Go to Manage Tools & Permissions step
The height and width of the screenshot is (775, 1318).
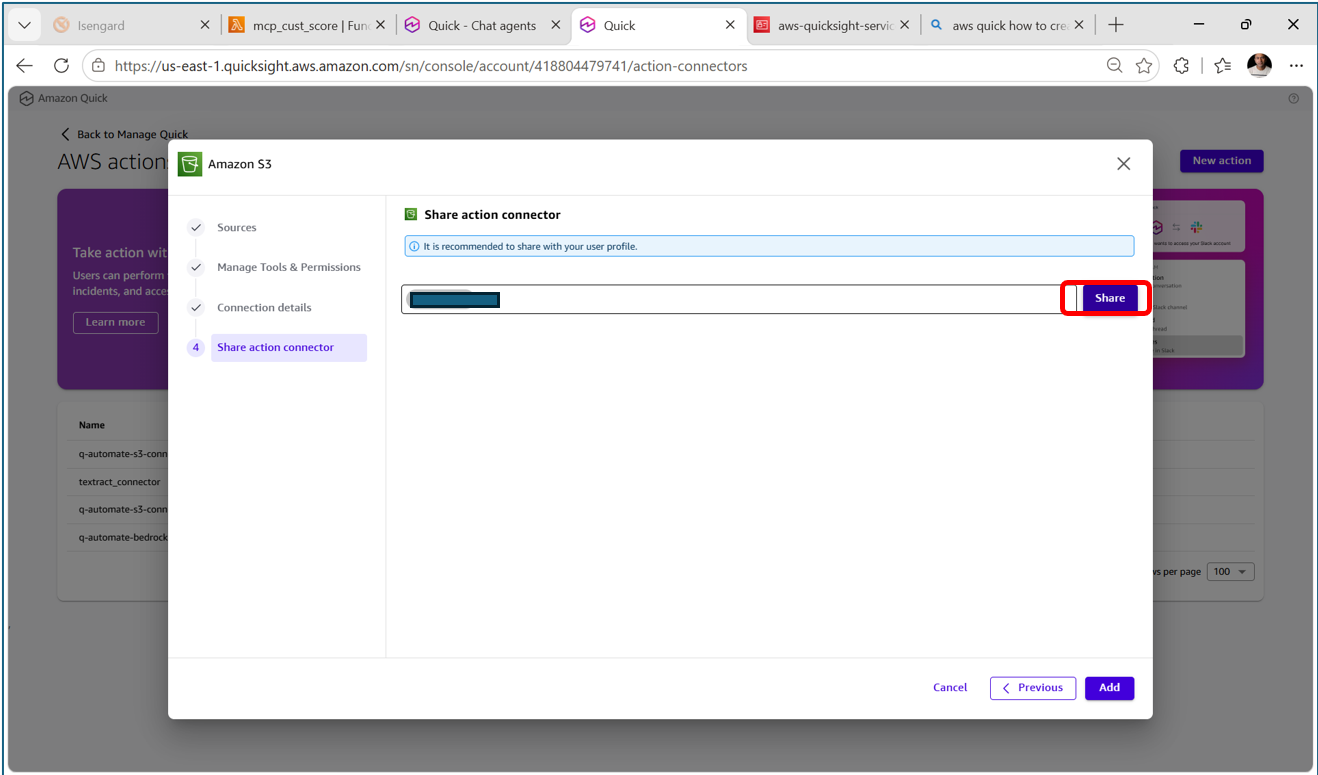[x=288, y=268]
